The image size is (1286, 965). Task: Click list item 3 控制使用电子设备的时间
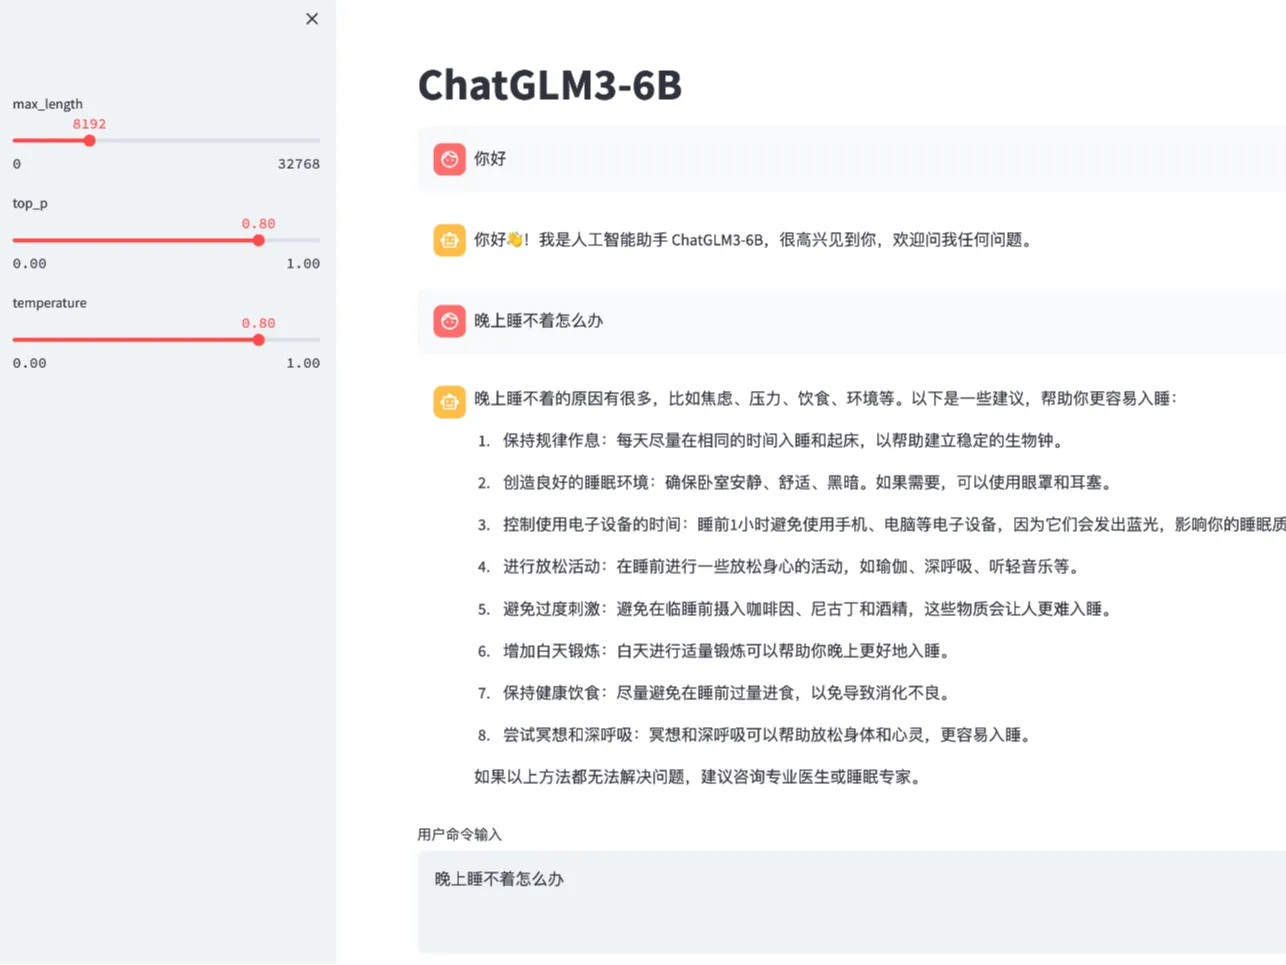pyautogui.click(x=894, y=525)
